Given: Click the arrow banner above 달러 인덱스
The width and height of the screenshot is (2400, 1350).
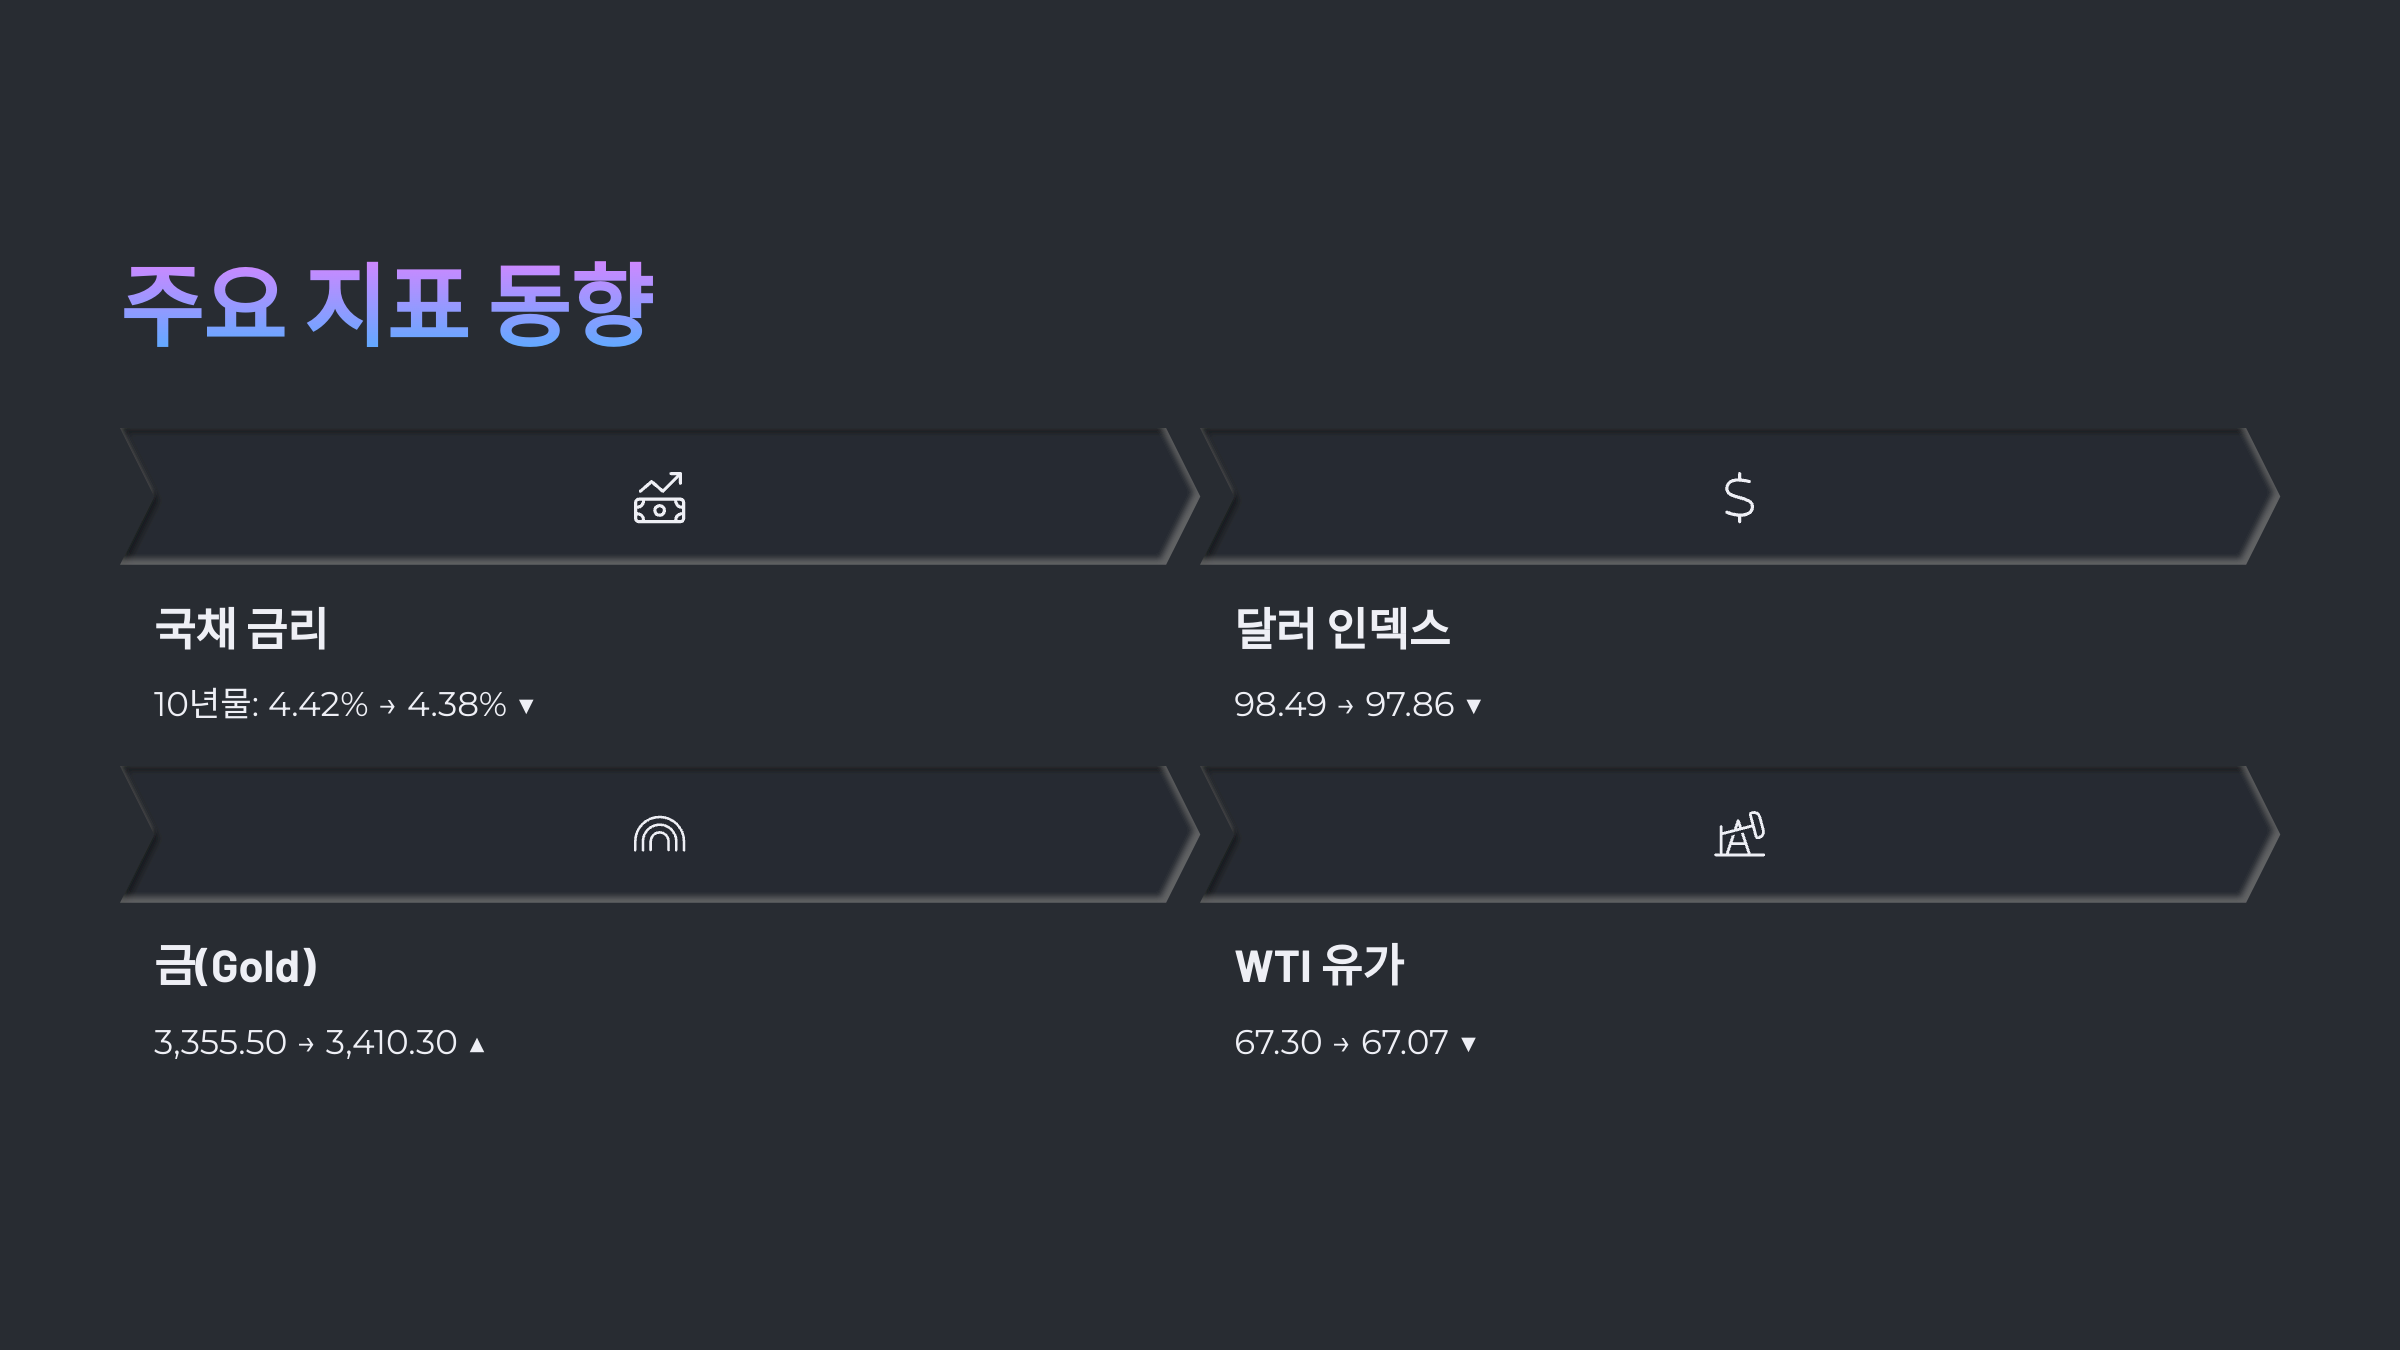Looking at the screenshot, I should click(x=1740, y=496).
